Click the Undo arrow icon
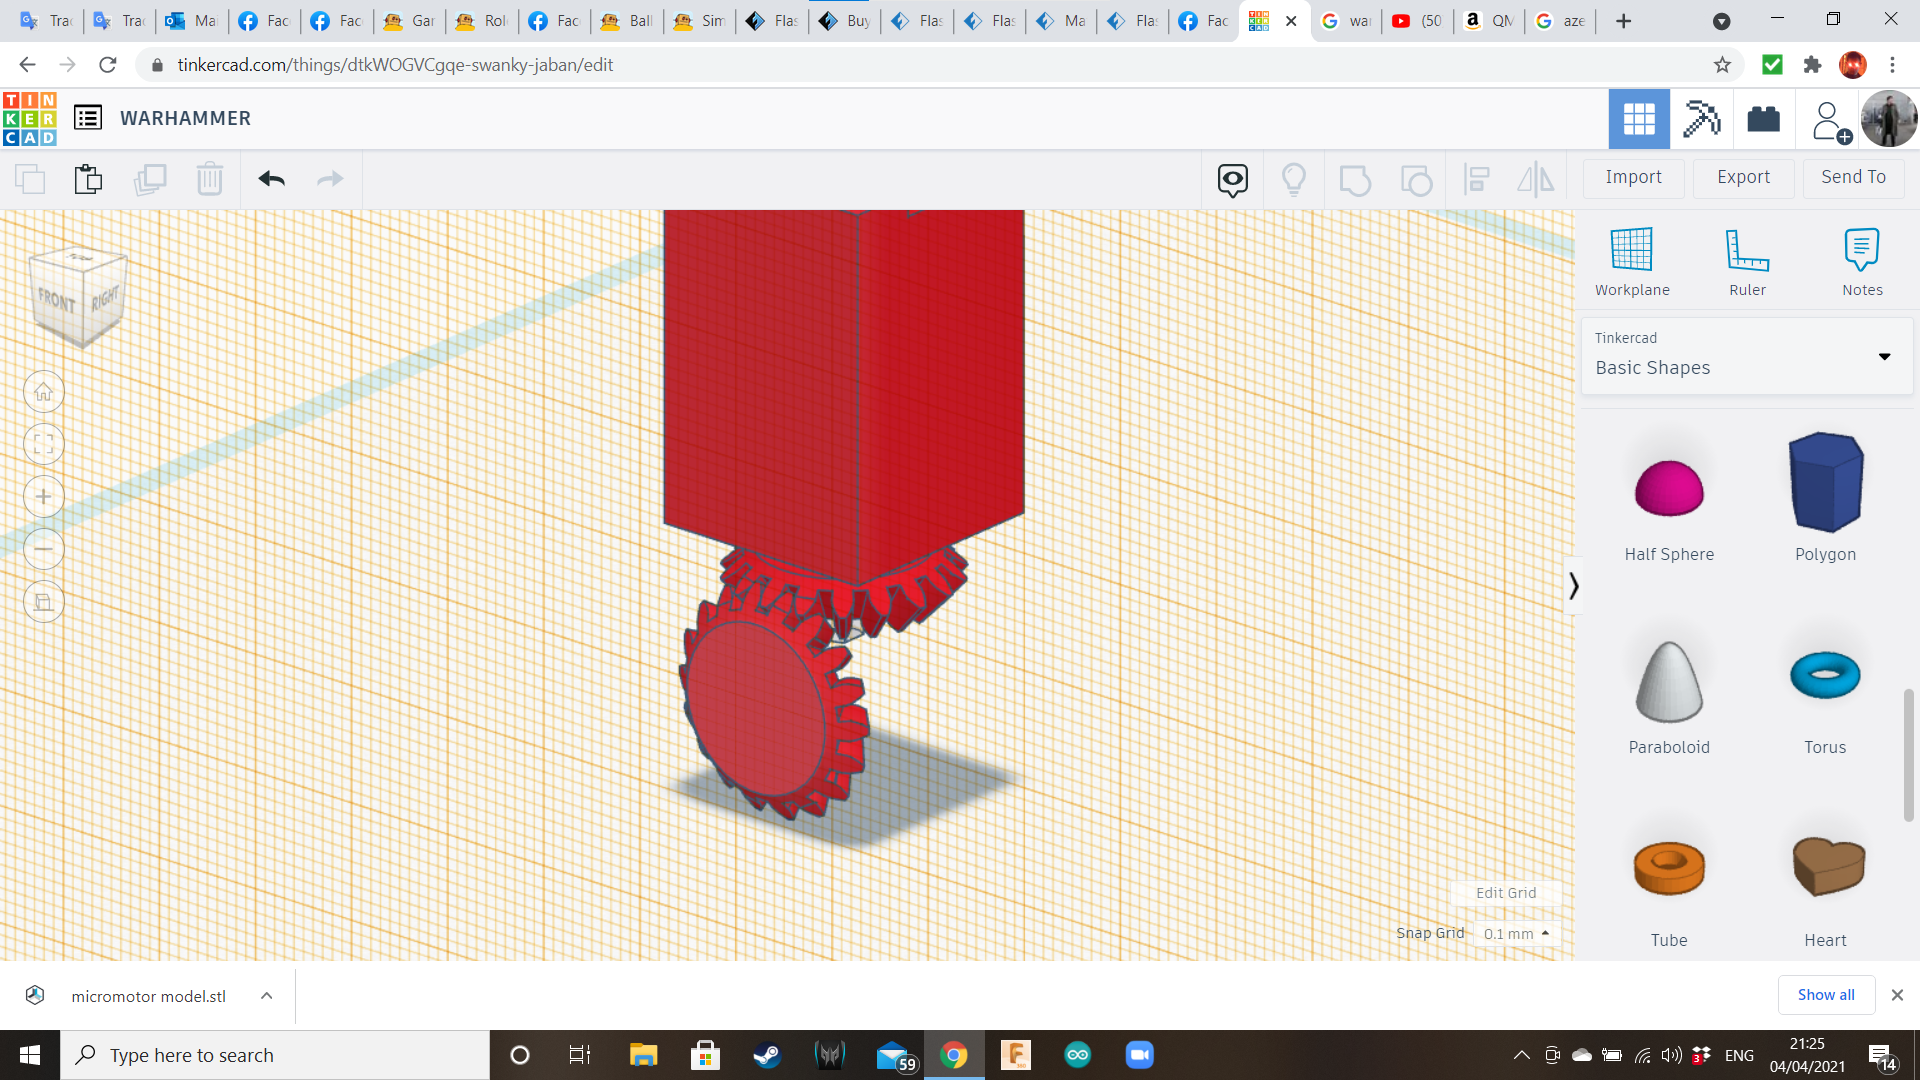This screenshot has height=1080, width=1920. click(x=271, y=179)
